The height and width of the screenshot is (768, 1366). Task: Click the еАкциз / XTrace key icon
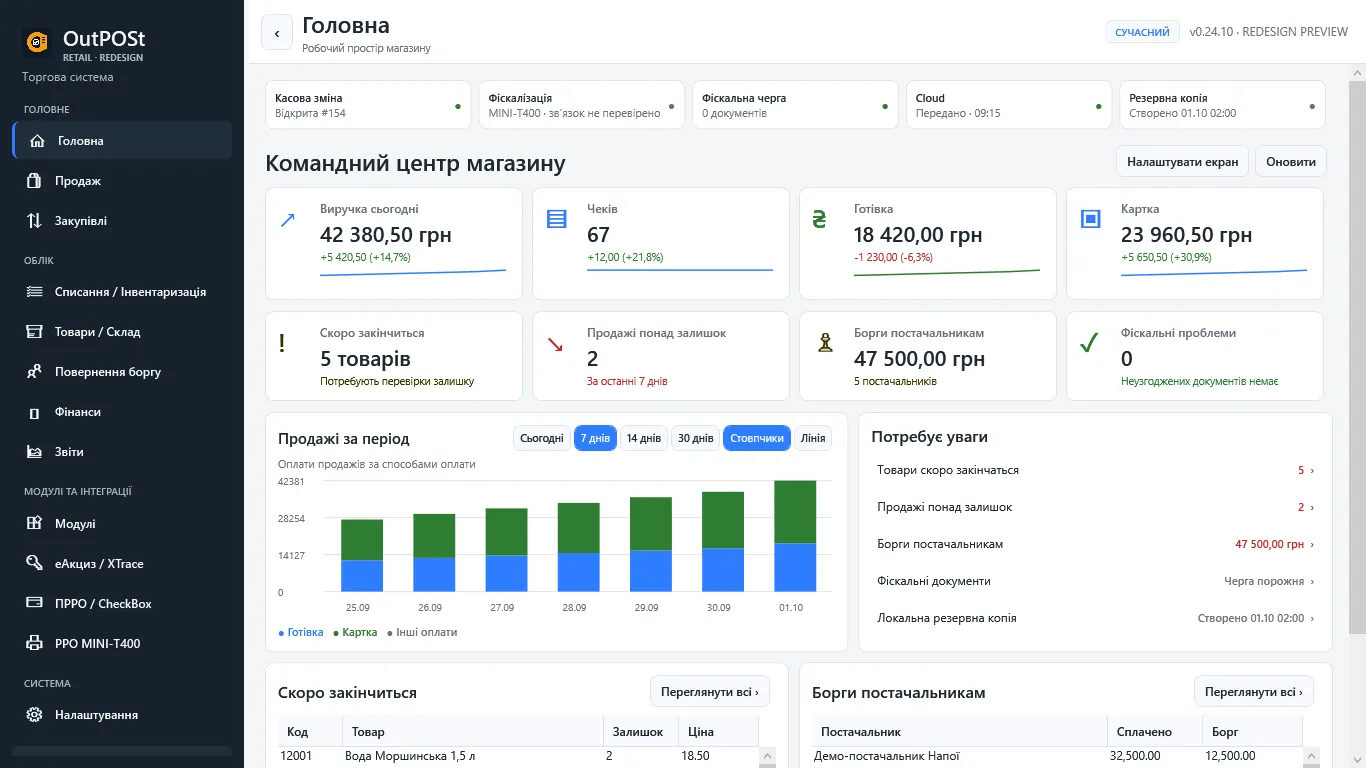tap(35, 563)
